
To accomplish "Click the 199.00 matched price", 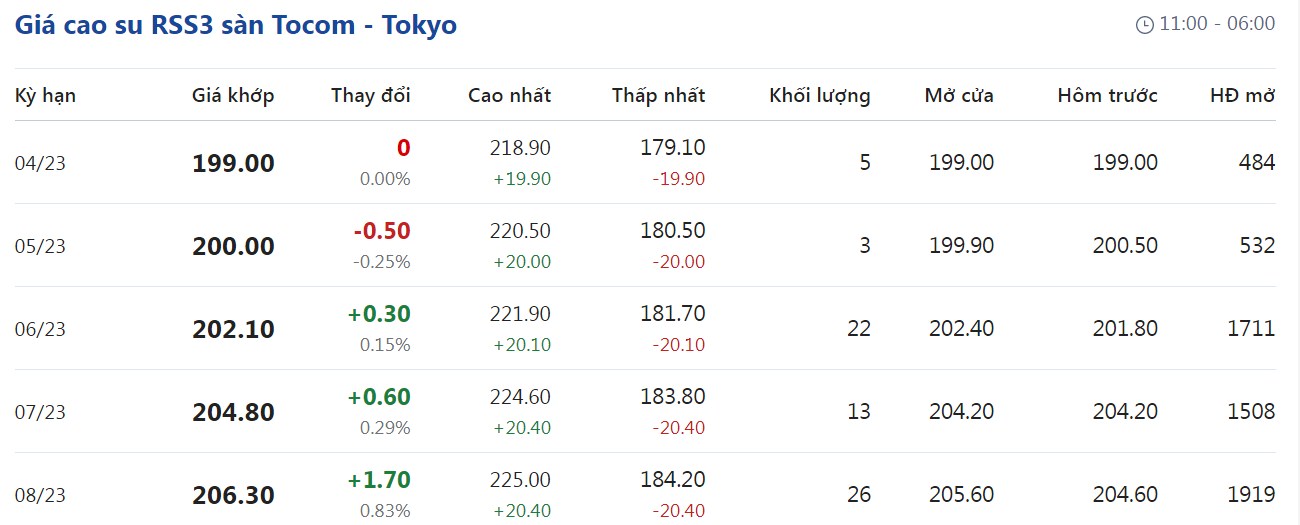I will tap(233, 163).
